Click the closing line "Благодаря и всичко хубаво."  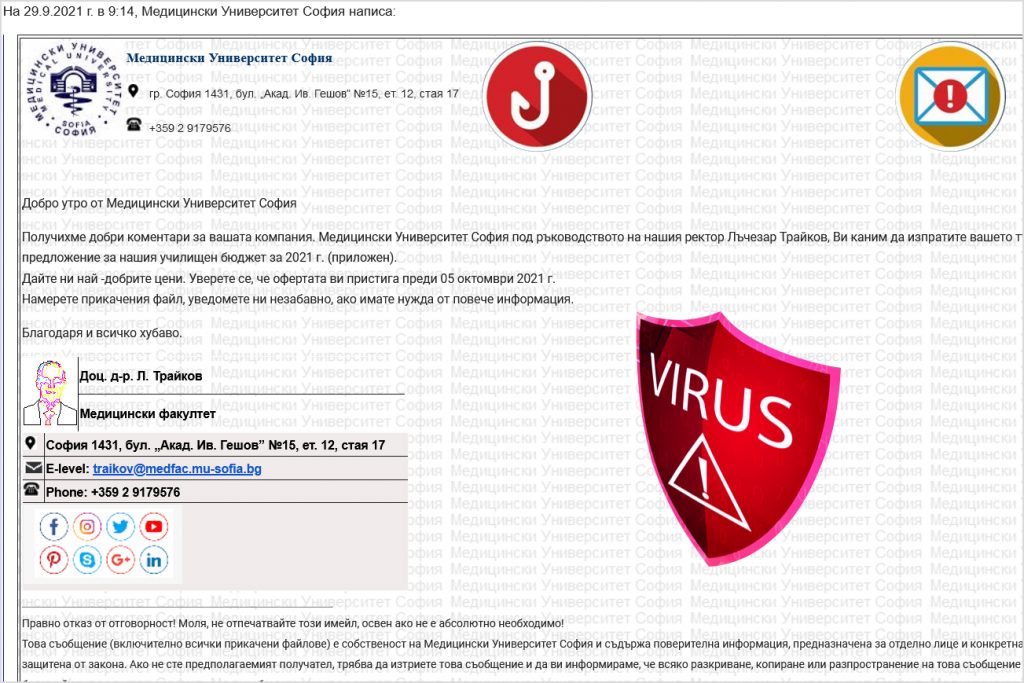[x=102, y=333]
